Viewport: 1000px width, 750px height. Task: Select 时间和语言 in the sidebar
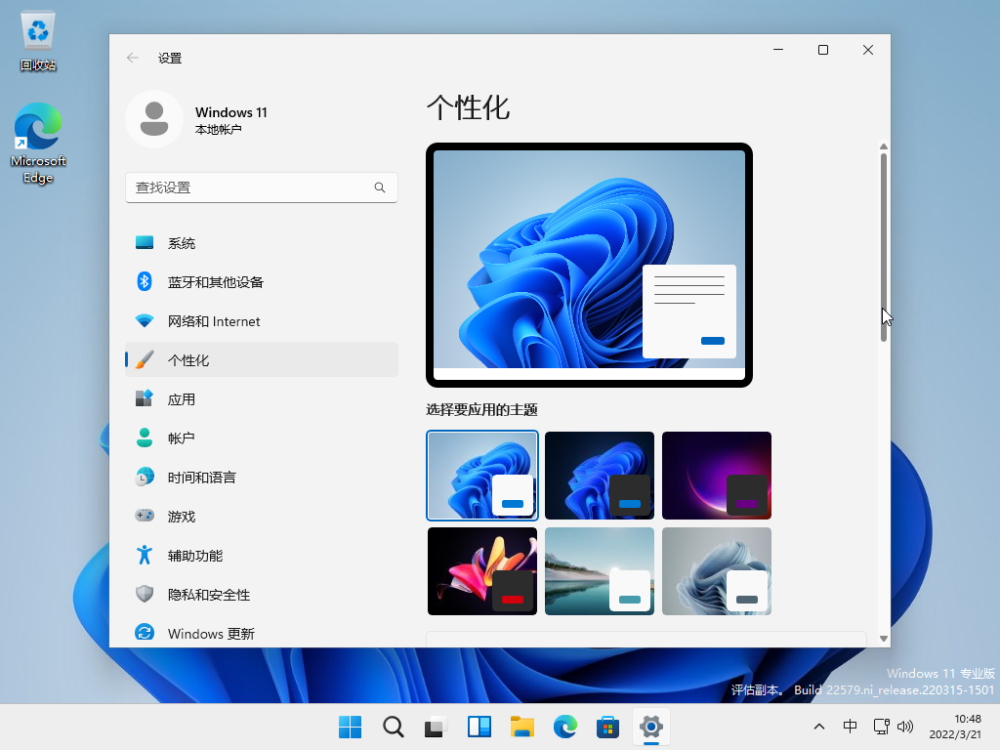[x=201, y=477]
